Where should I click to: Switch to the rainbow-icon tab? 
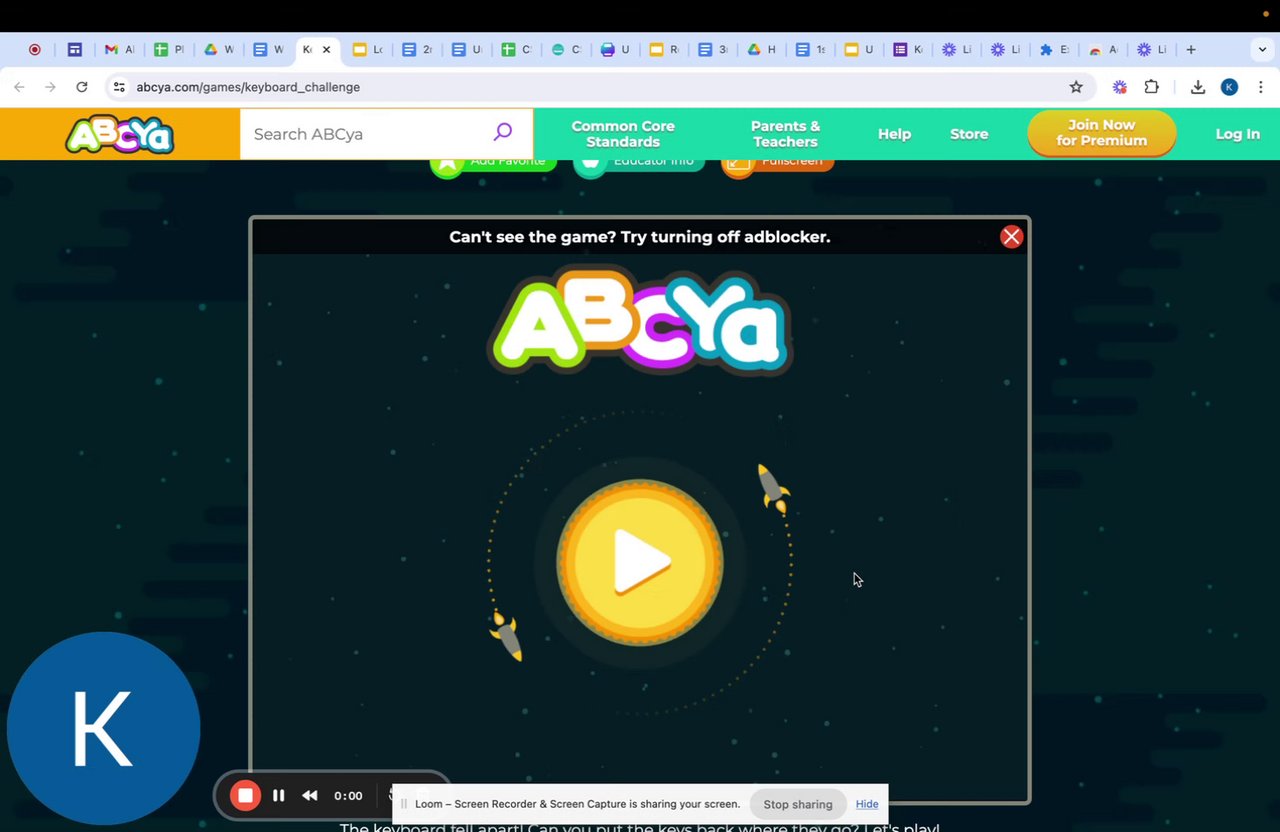[1103, 49]
